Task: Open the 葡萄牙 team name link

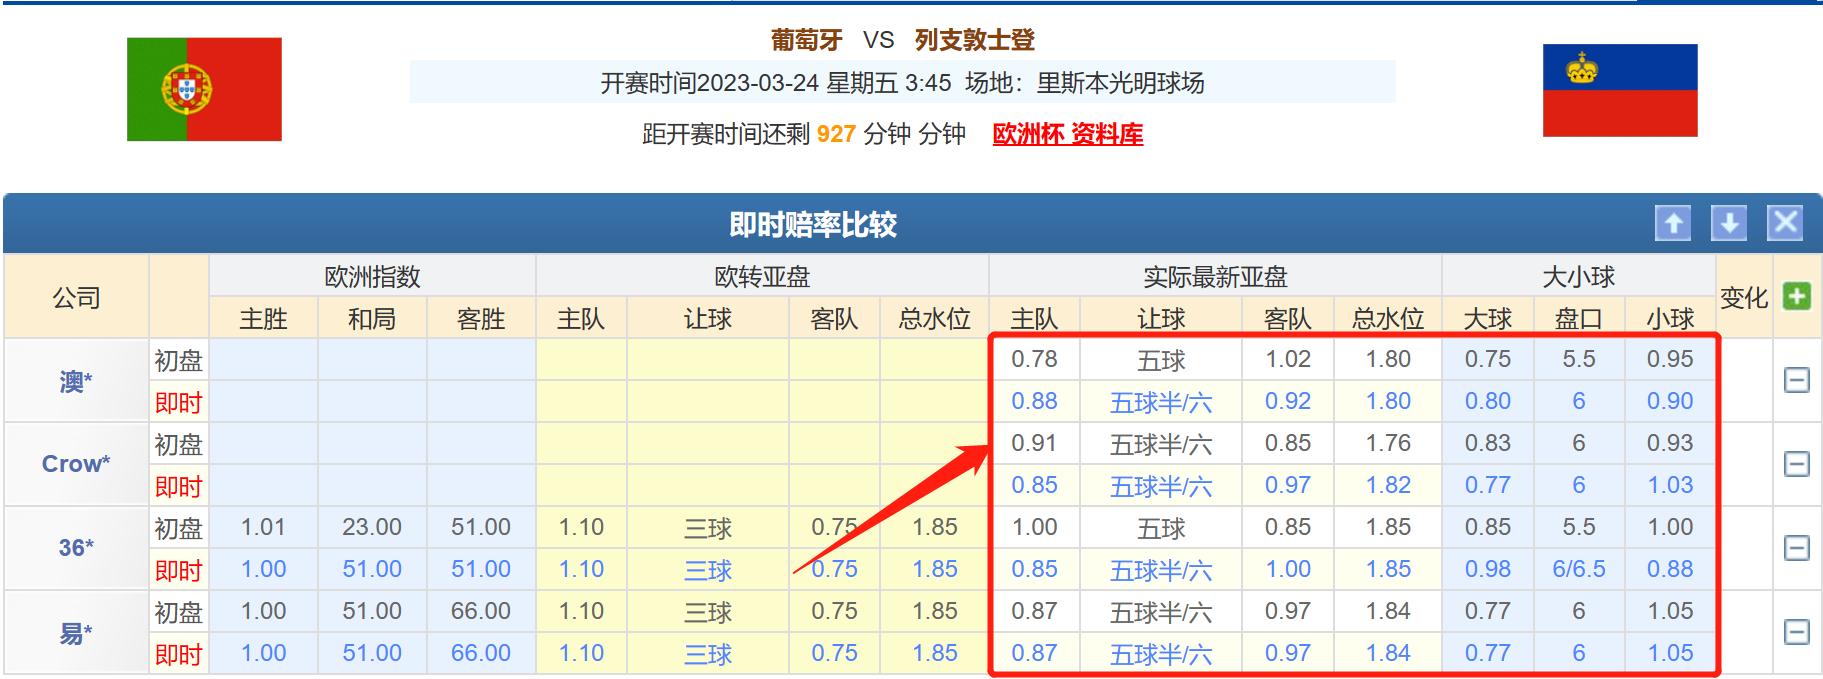Action: (806, 40)
